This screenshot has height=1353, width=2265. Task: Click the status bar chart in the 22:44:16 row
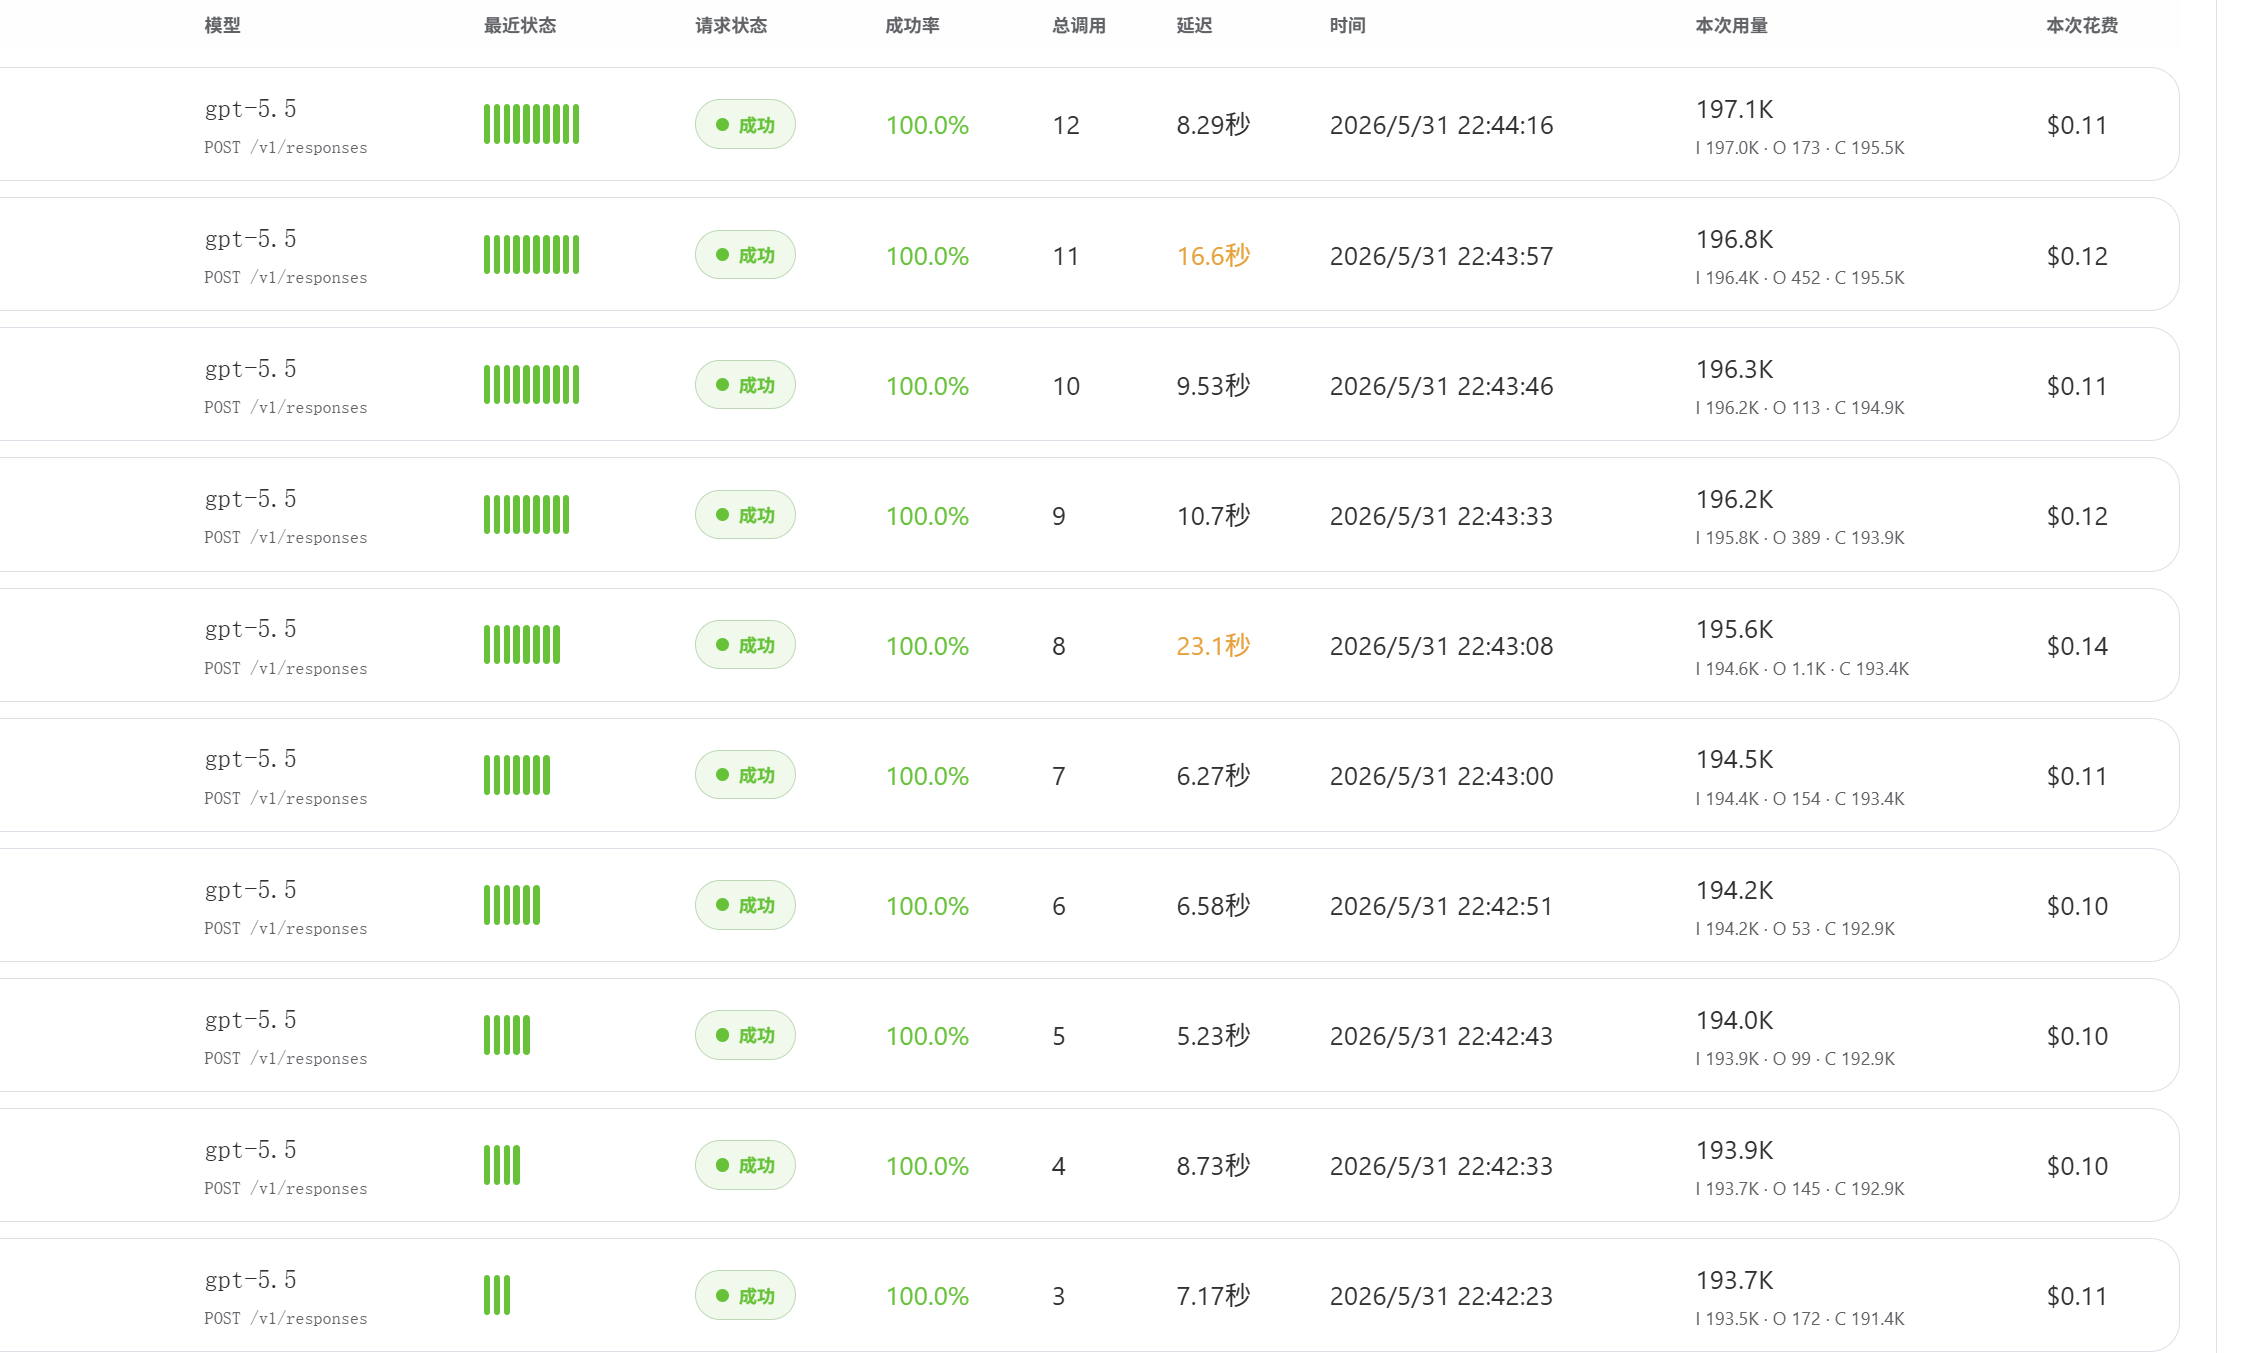tap(531, 124)
